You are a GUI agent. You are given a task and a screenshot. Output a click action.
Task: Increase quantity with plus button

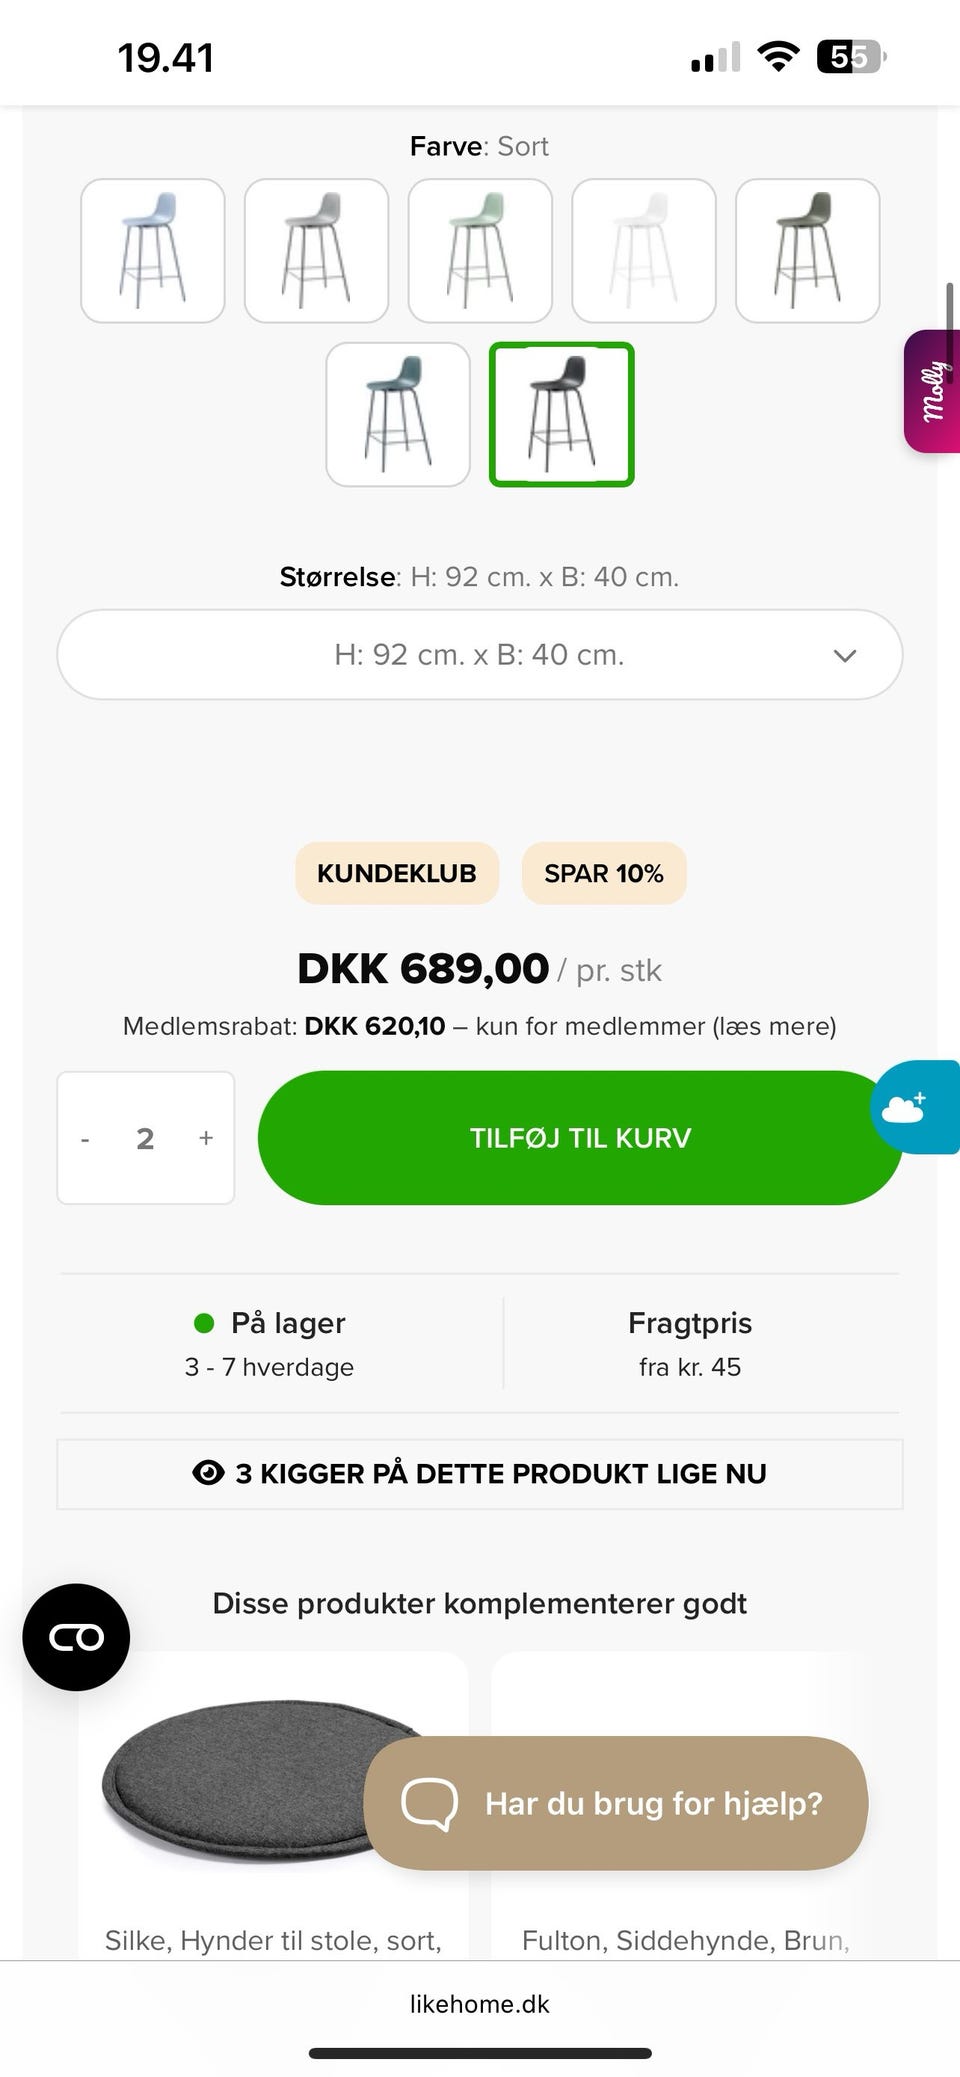point(206,1138)
